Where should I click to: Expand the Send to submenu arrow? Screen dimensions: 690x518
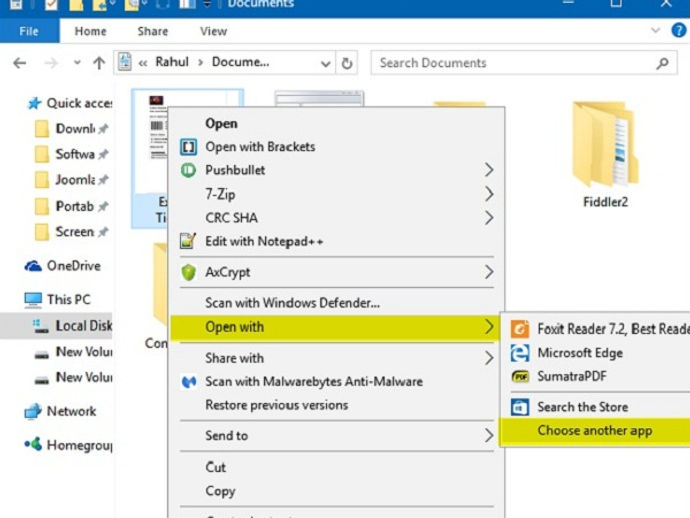coord(489,436)
